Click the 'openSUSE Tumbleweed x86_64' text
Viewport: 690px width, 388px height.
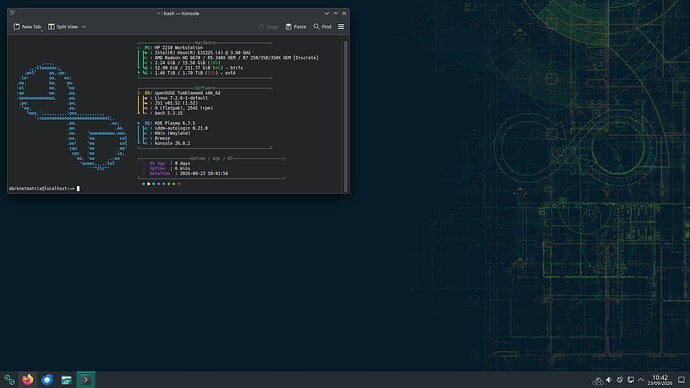(x=187, y=93)
